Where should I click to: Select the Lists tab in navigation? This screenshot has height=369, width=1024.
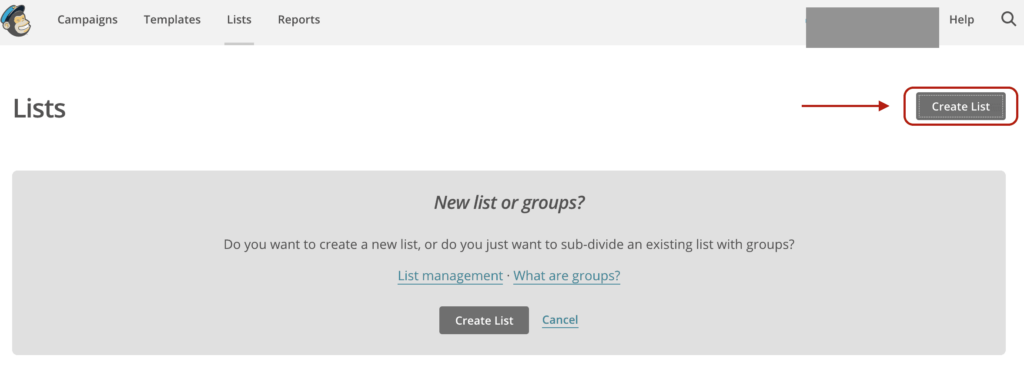click(x=239, y=20)
